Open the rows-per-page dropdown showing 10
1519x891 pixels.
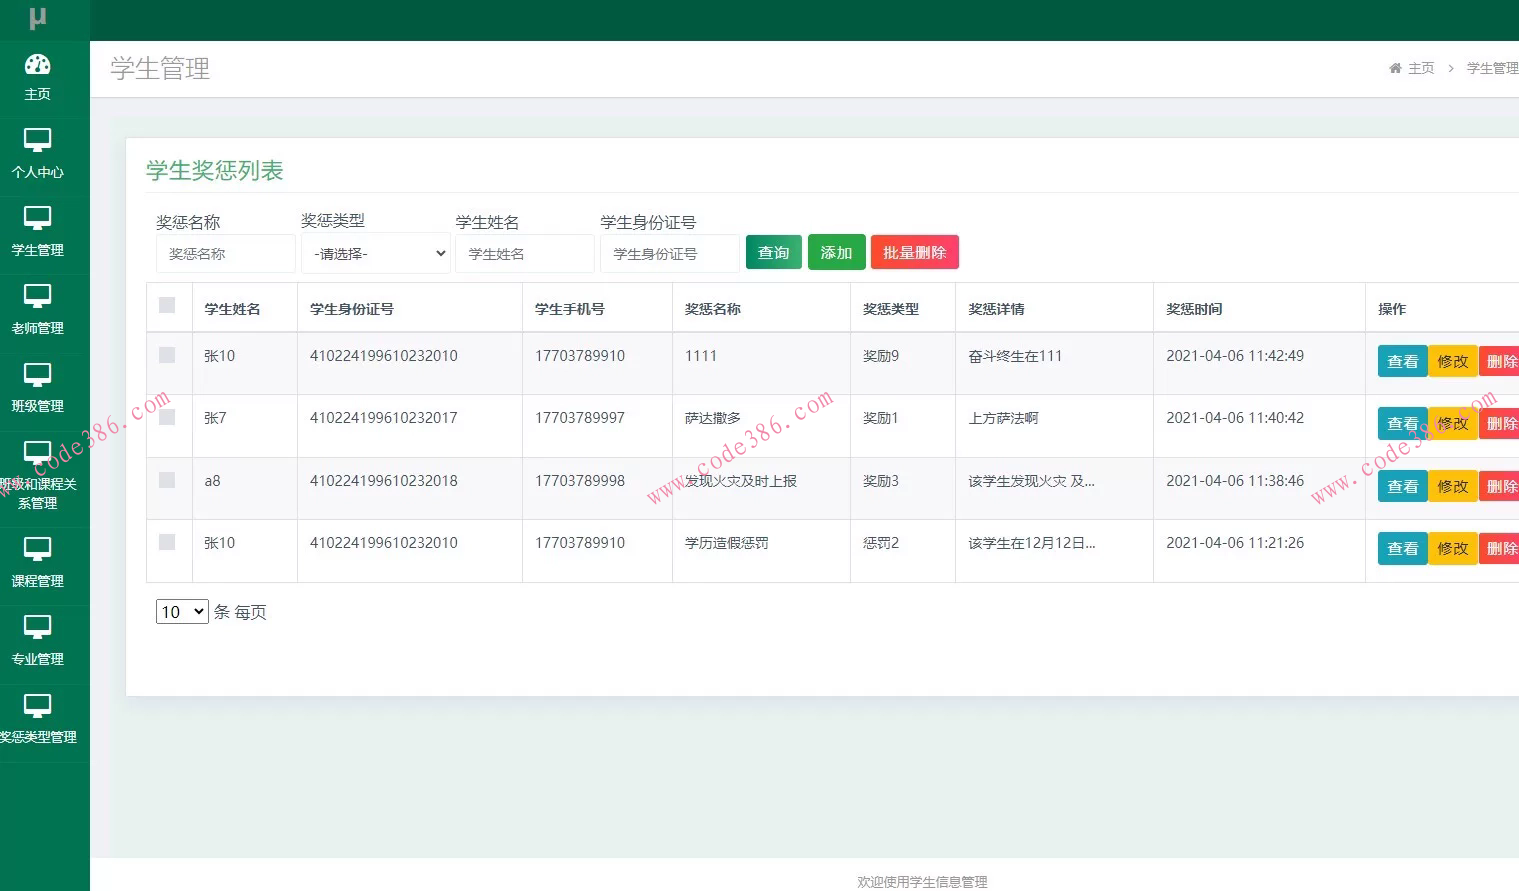pyautogui.click(x=181, y=612)
